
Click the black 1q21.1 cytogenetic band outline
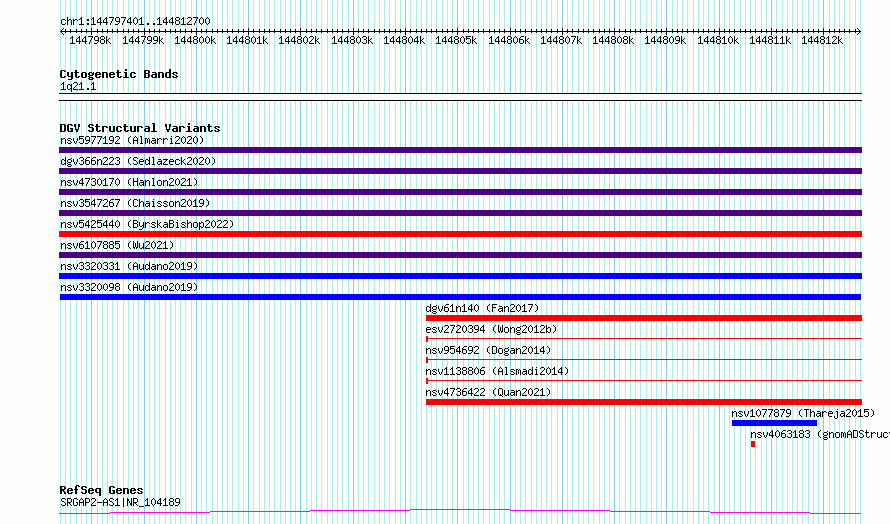pyautogui.click(x=460, y=97)
